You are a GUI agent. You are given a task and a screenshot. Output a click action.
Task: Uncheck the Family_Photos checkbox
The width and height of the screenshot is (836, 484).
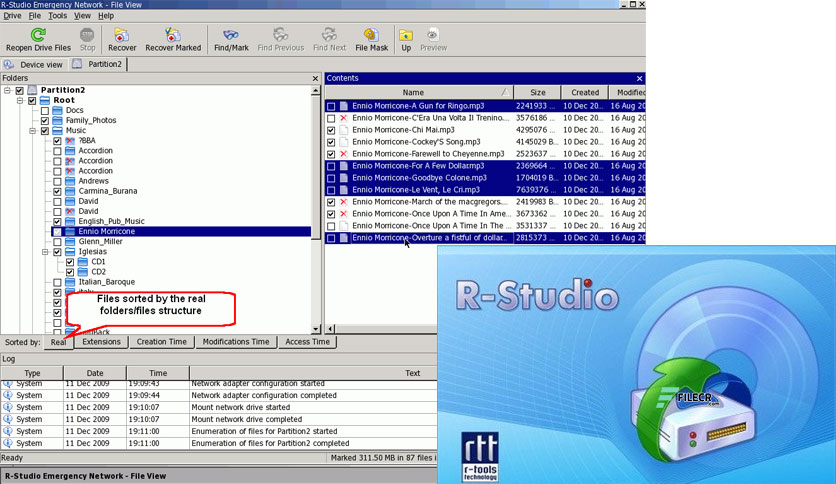(x=45, y=121)
